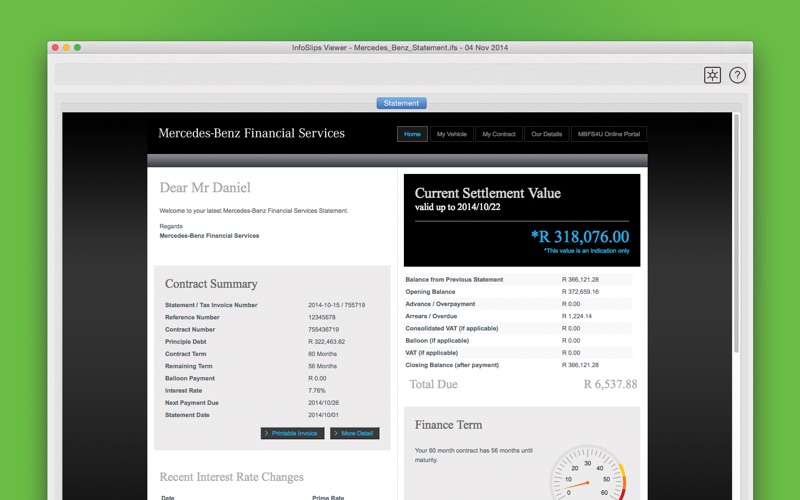Viewport: 800px width, 500px height.
Task: Select the Statement tab
Action: [402, 103]
